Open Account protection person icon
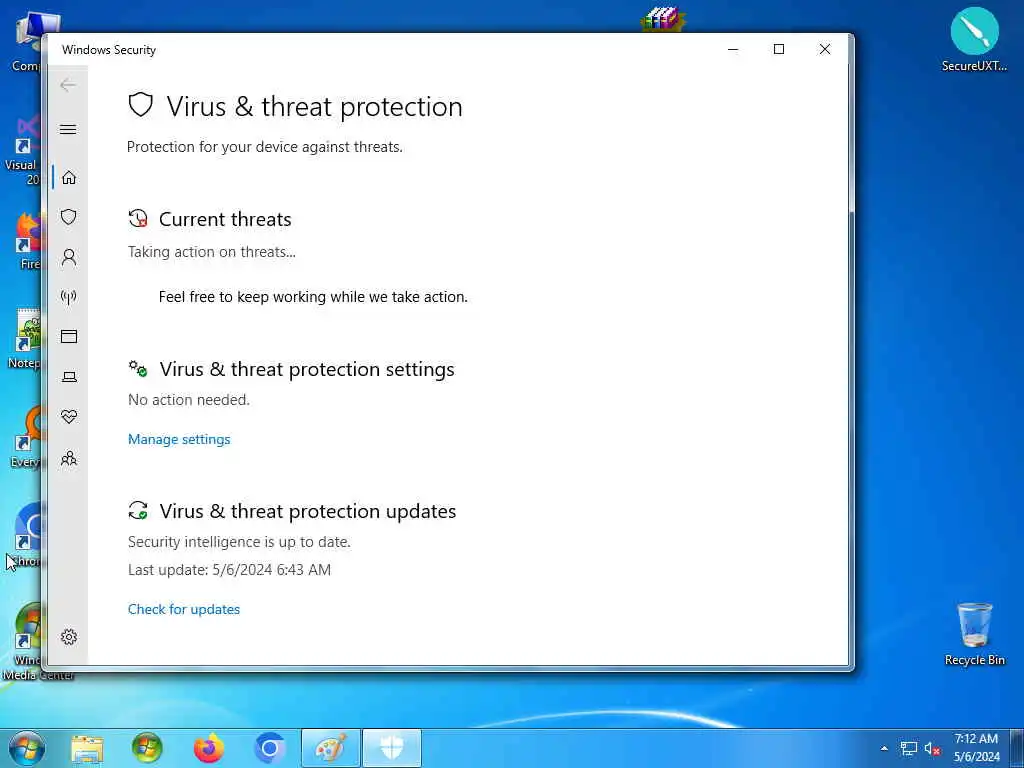1024x768 pixels. 69,257
